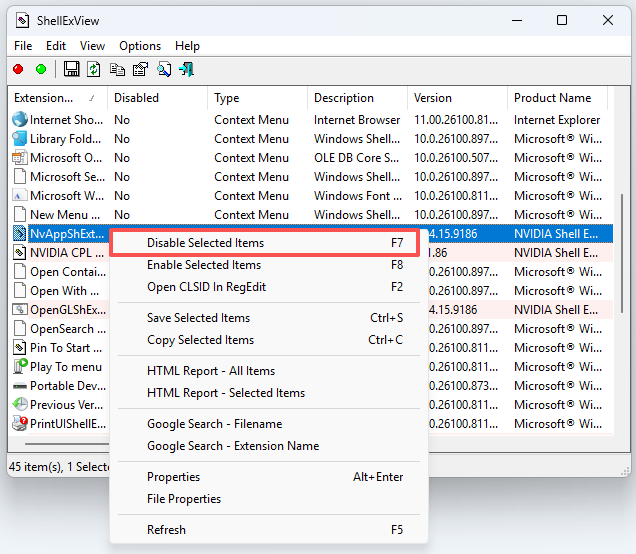The width and height of the screenshot is (636, 554).
Task: Sort by the Description column header
Action: pos(357,98)
